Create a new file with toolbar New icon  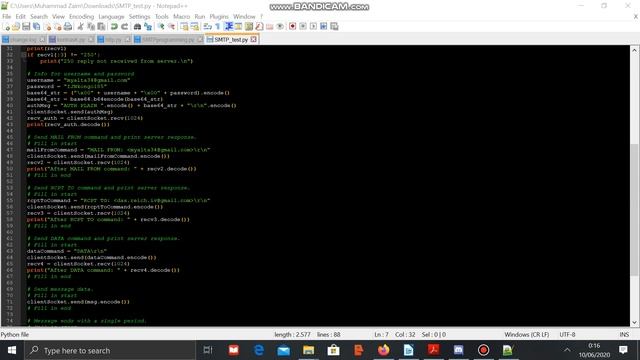click(x=7, y=27)
